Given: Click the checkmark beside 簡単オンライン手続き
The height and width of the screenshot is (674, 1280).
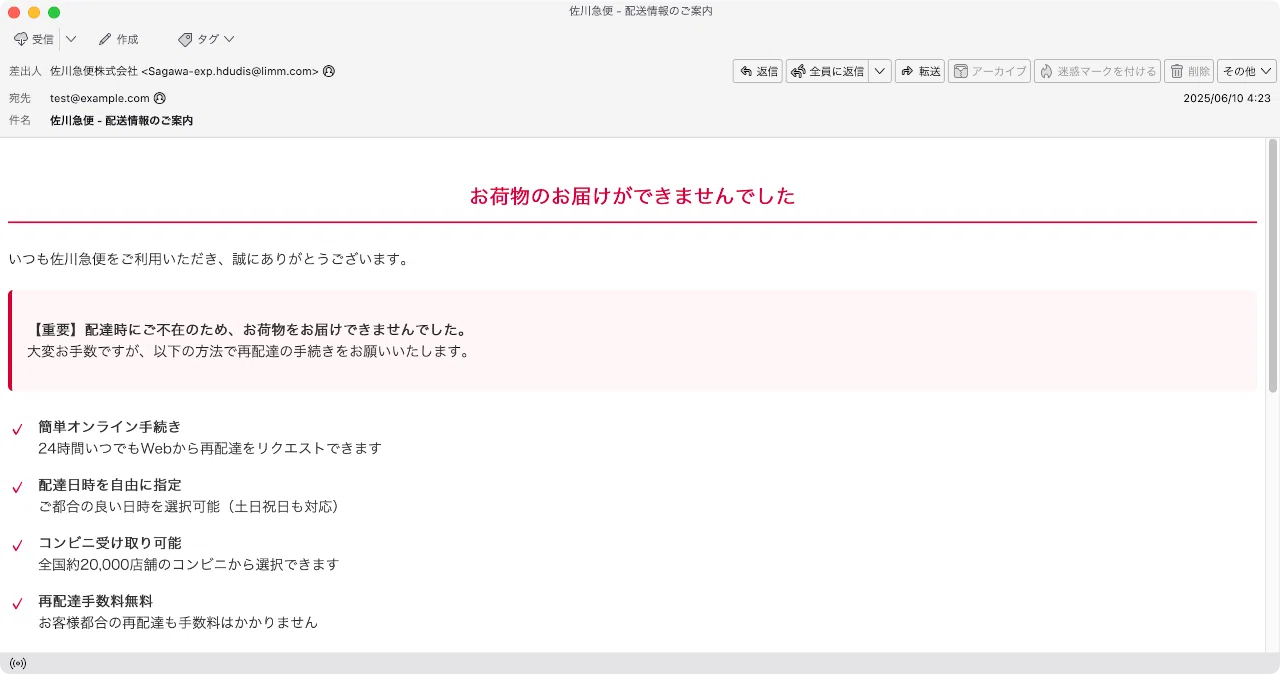Looking at the screenshot, I should click(17, 429).
